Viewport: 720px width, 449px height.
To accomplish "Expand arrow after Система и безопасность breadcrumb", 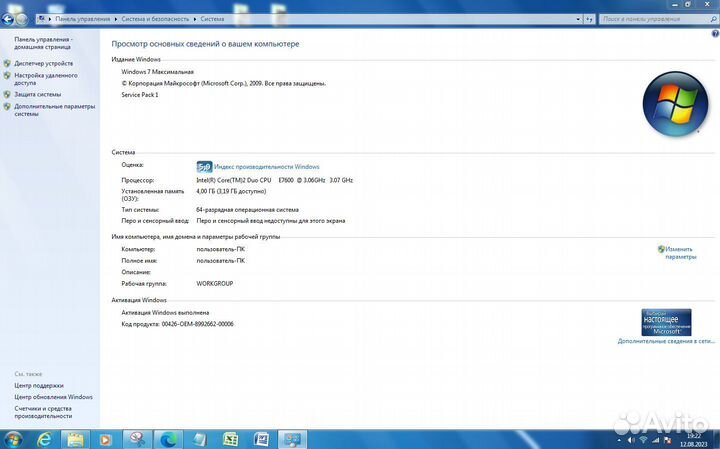I will click(195, 19).
